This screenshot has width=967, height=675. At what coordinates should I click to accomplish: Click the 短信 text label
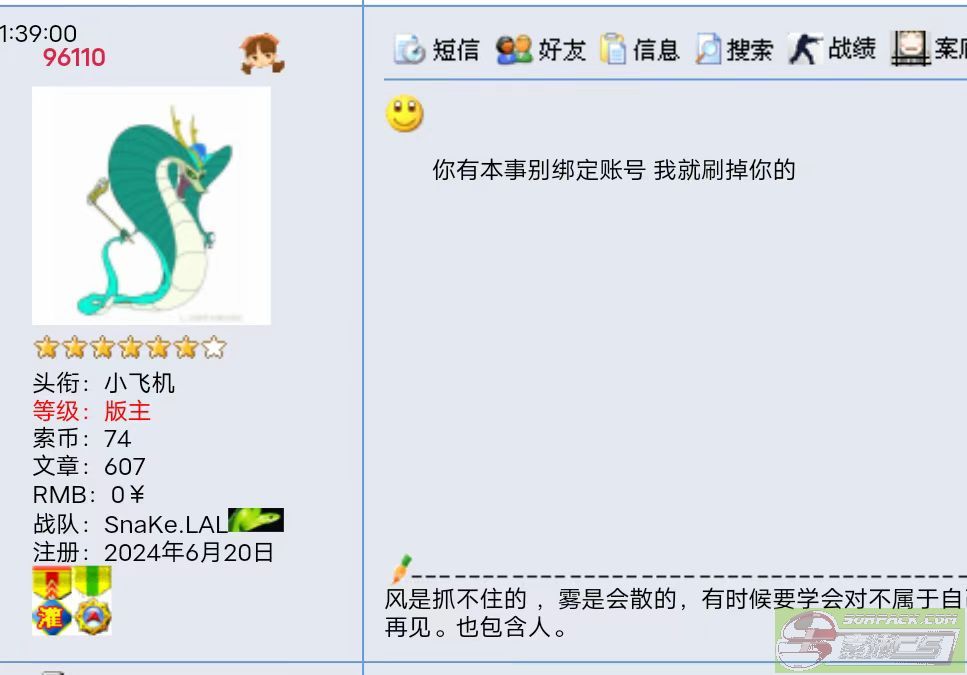[x=456, y=50]
